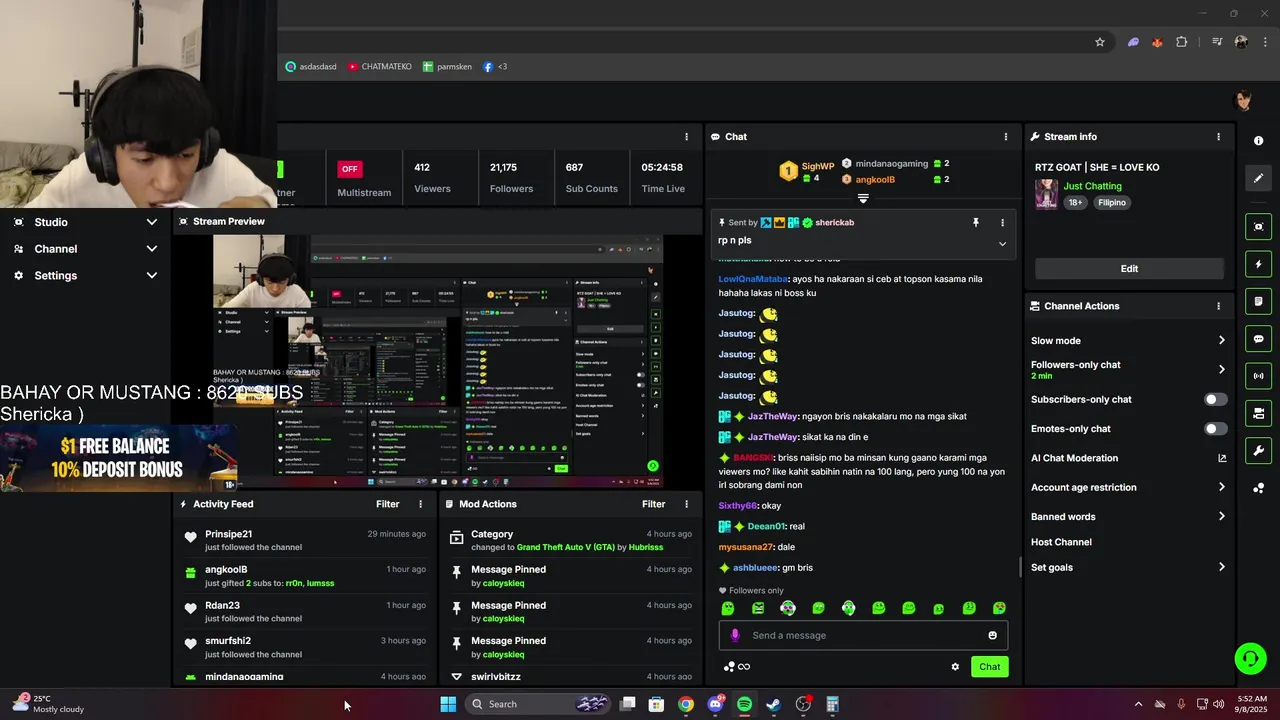Open emoji picker in chat input
Screen dimensions: 1280x720
coord(992,635)
